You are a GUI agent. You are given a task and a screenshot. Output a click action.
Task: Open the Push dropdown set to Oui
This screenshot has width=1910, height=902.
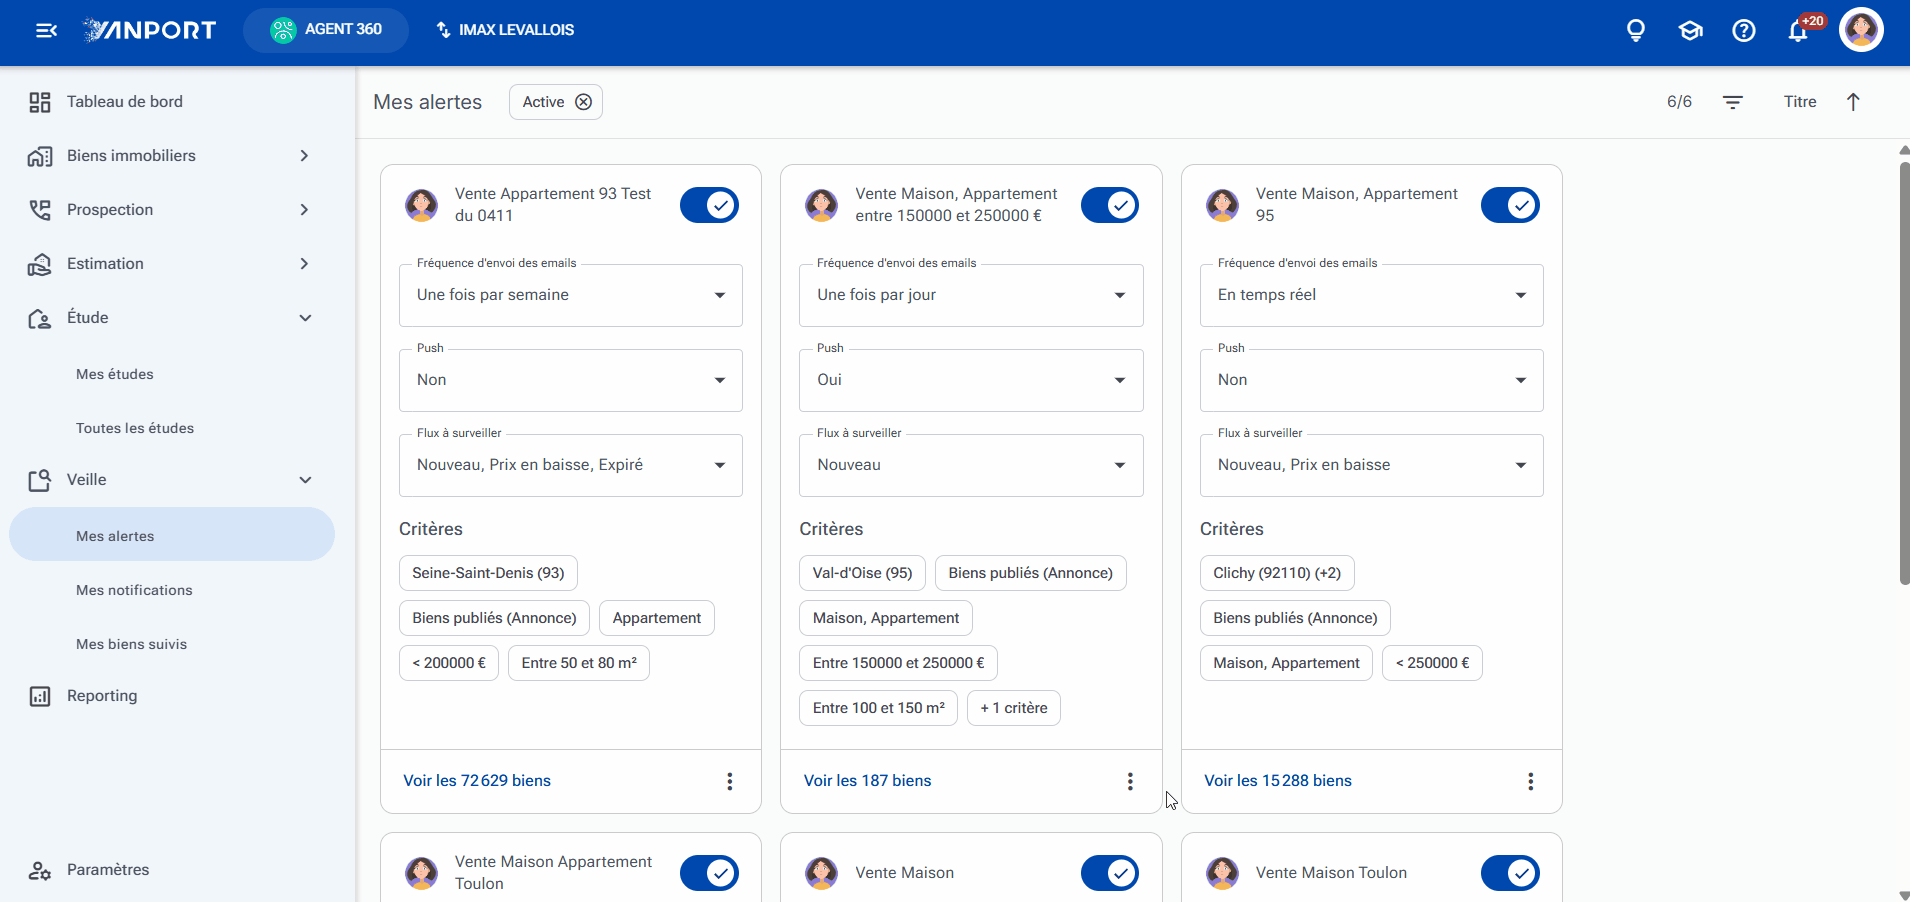971,380
